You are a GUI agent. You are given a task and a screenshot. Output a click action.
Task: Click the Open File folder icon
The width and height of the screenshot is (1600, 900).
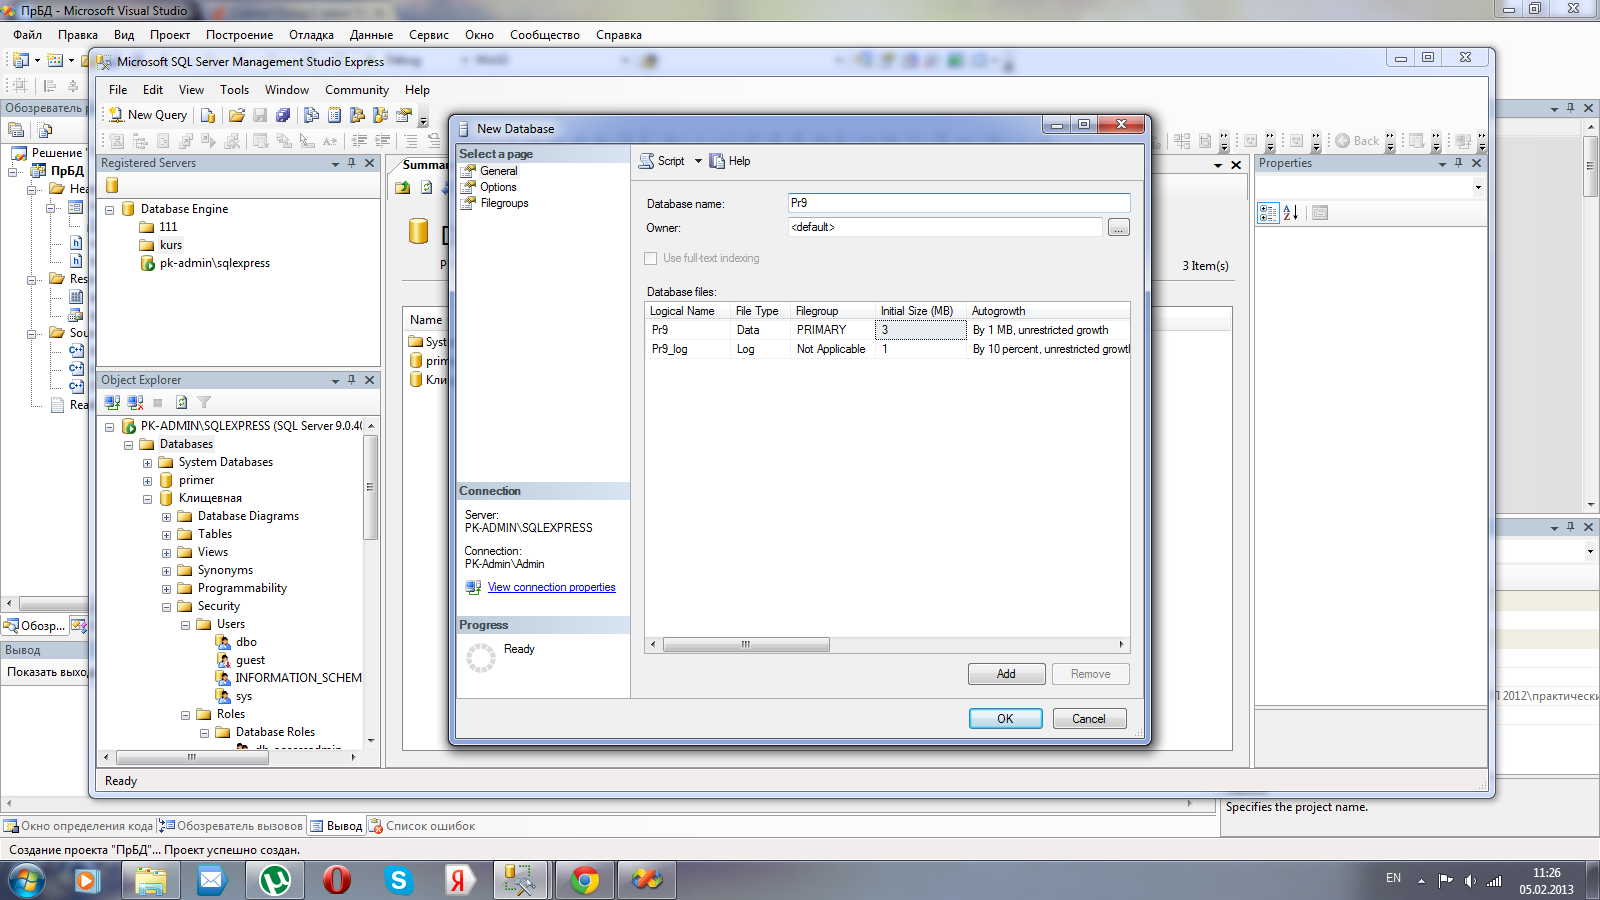point(236,115)
